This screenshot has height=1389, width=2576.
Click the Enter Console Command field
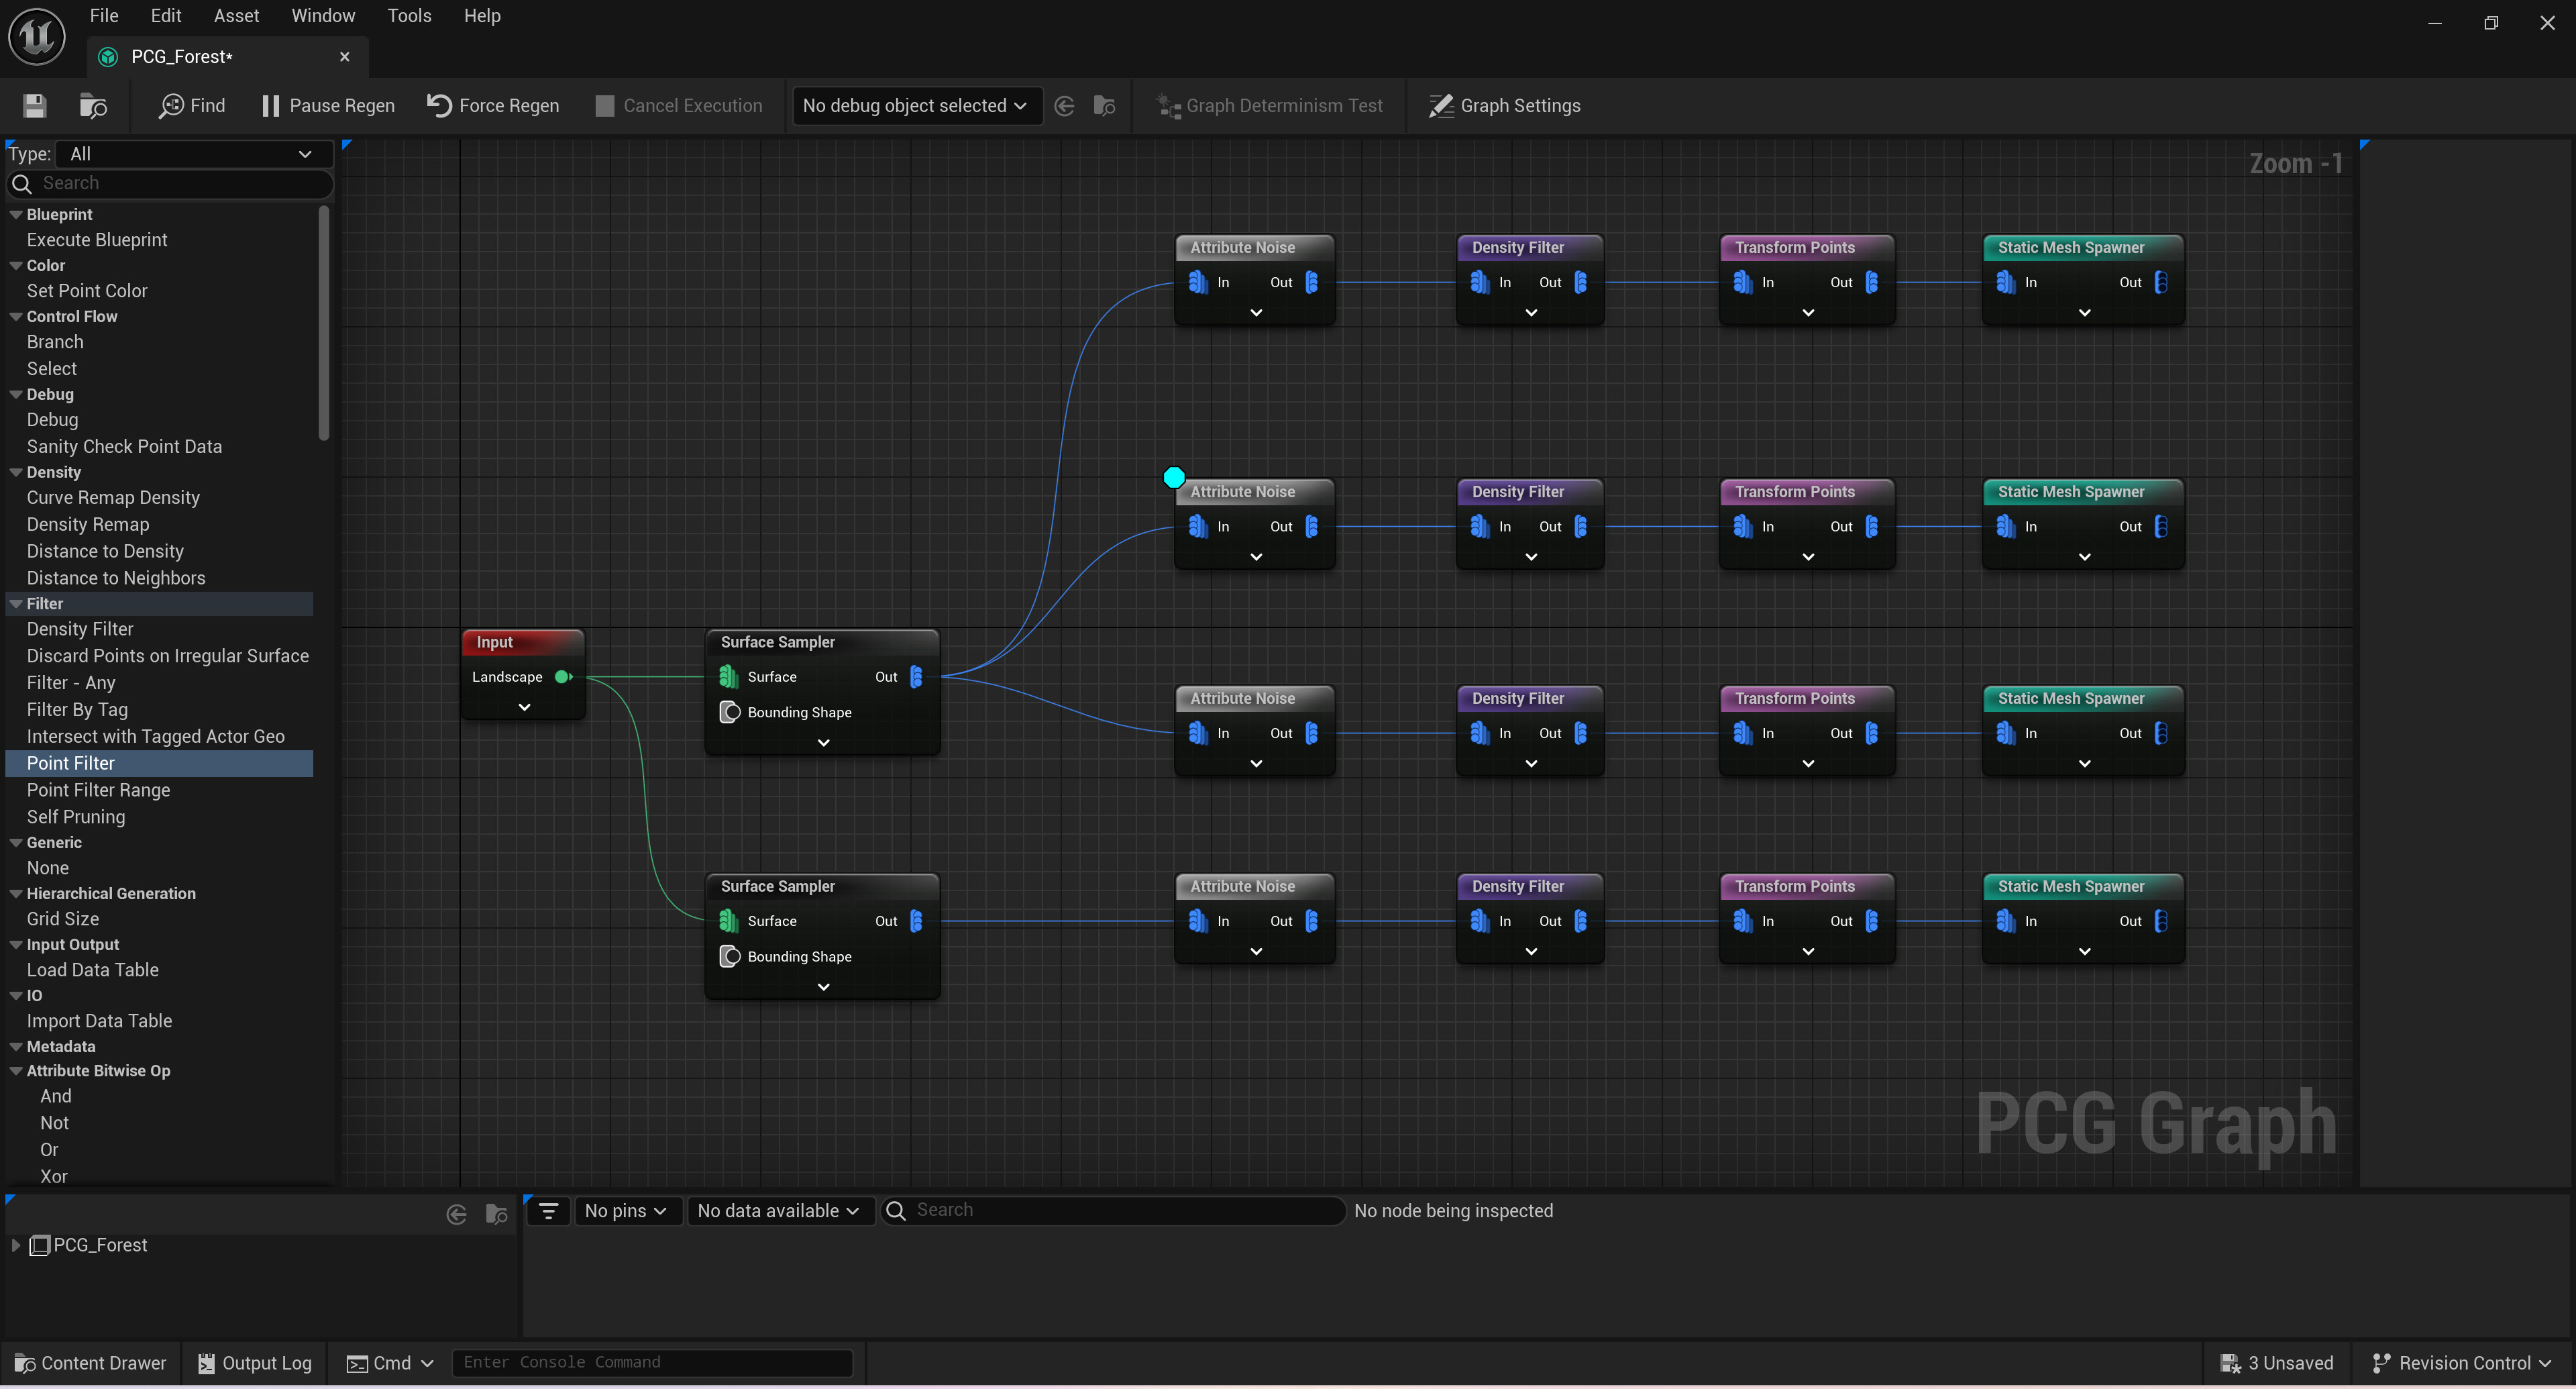pos(651,1363)
